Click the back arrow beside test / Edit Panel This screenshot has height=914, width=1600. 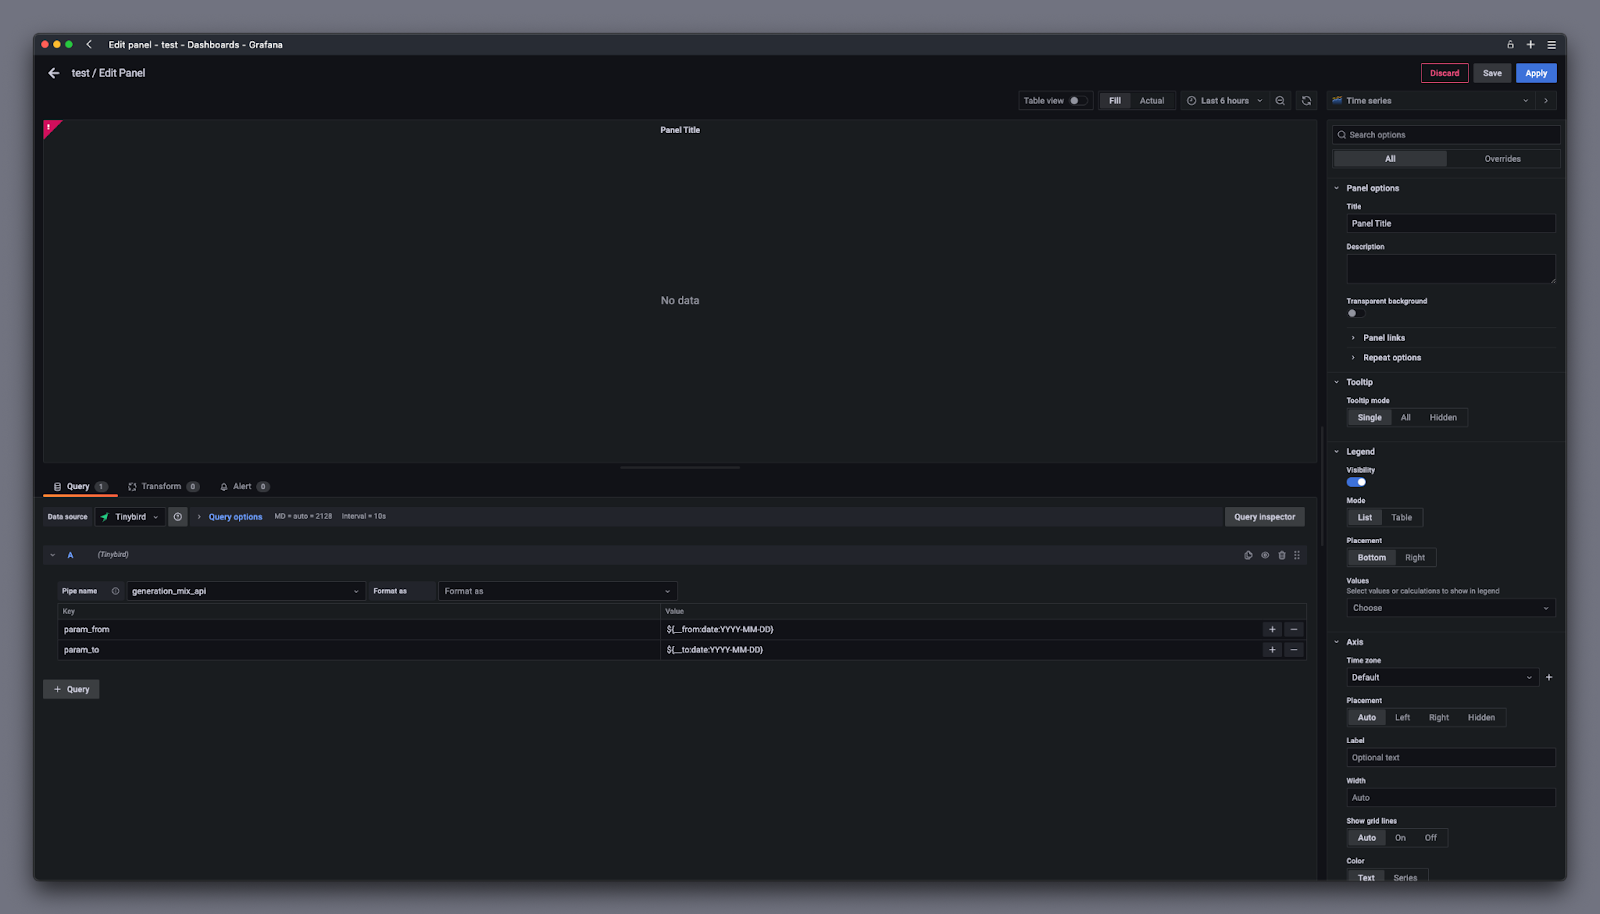(54, 73)
